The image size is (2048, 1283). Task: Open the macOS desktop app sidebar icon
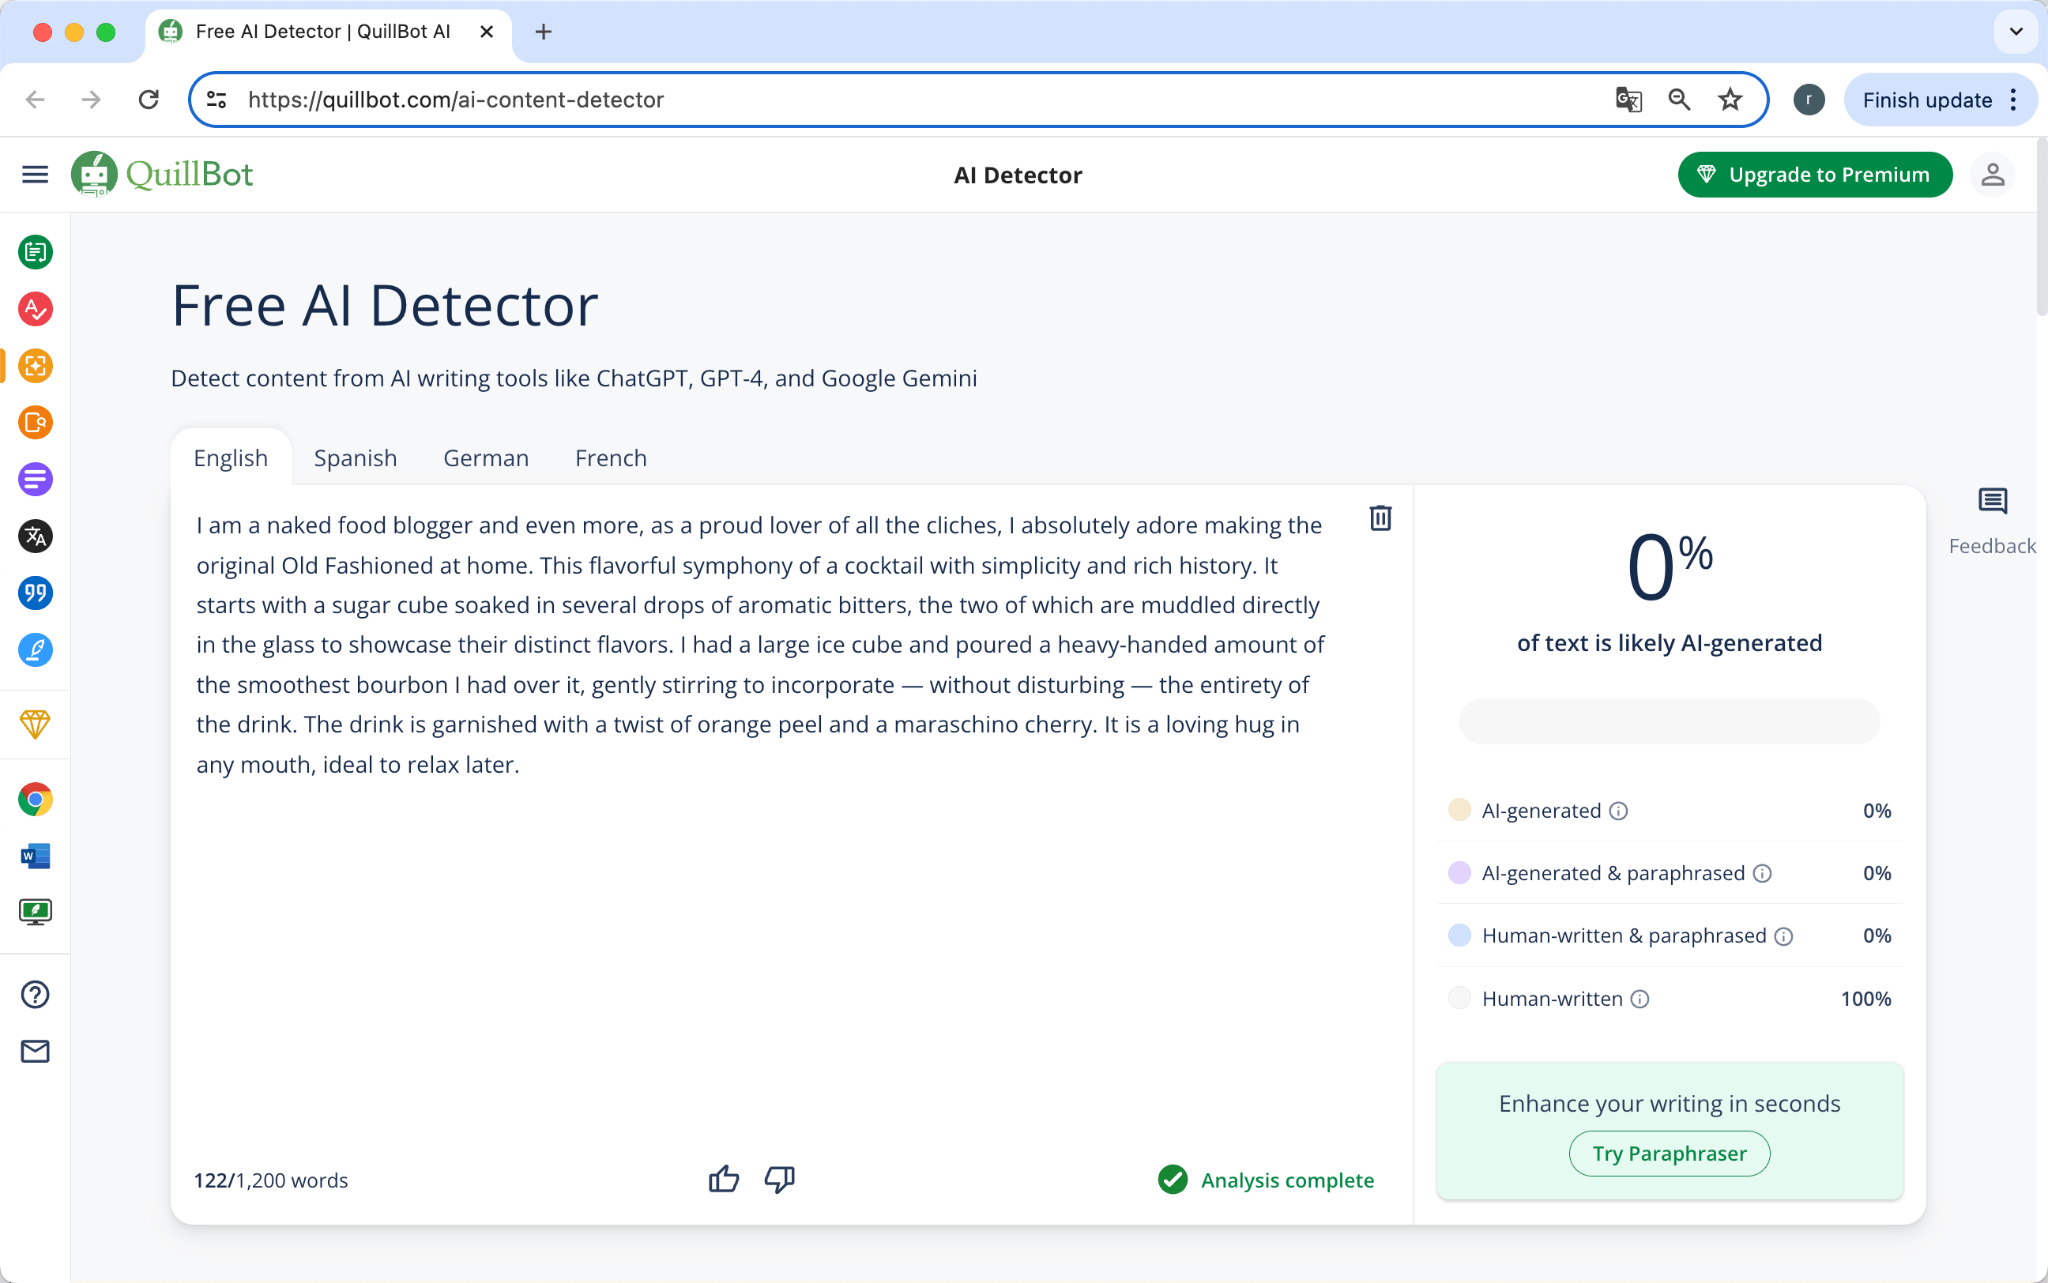[x=35, y=912]
